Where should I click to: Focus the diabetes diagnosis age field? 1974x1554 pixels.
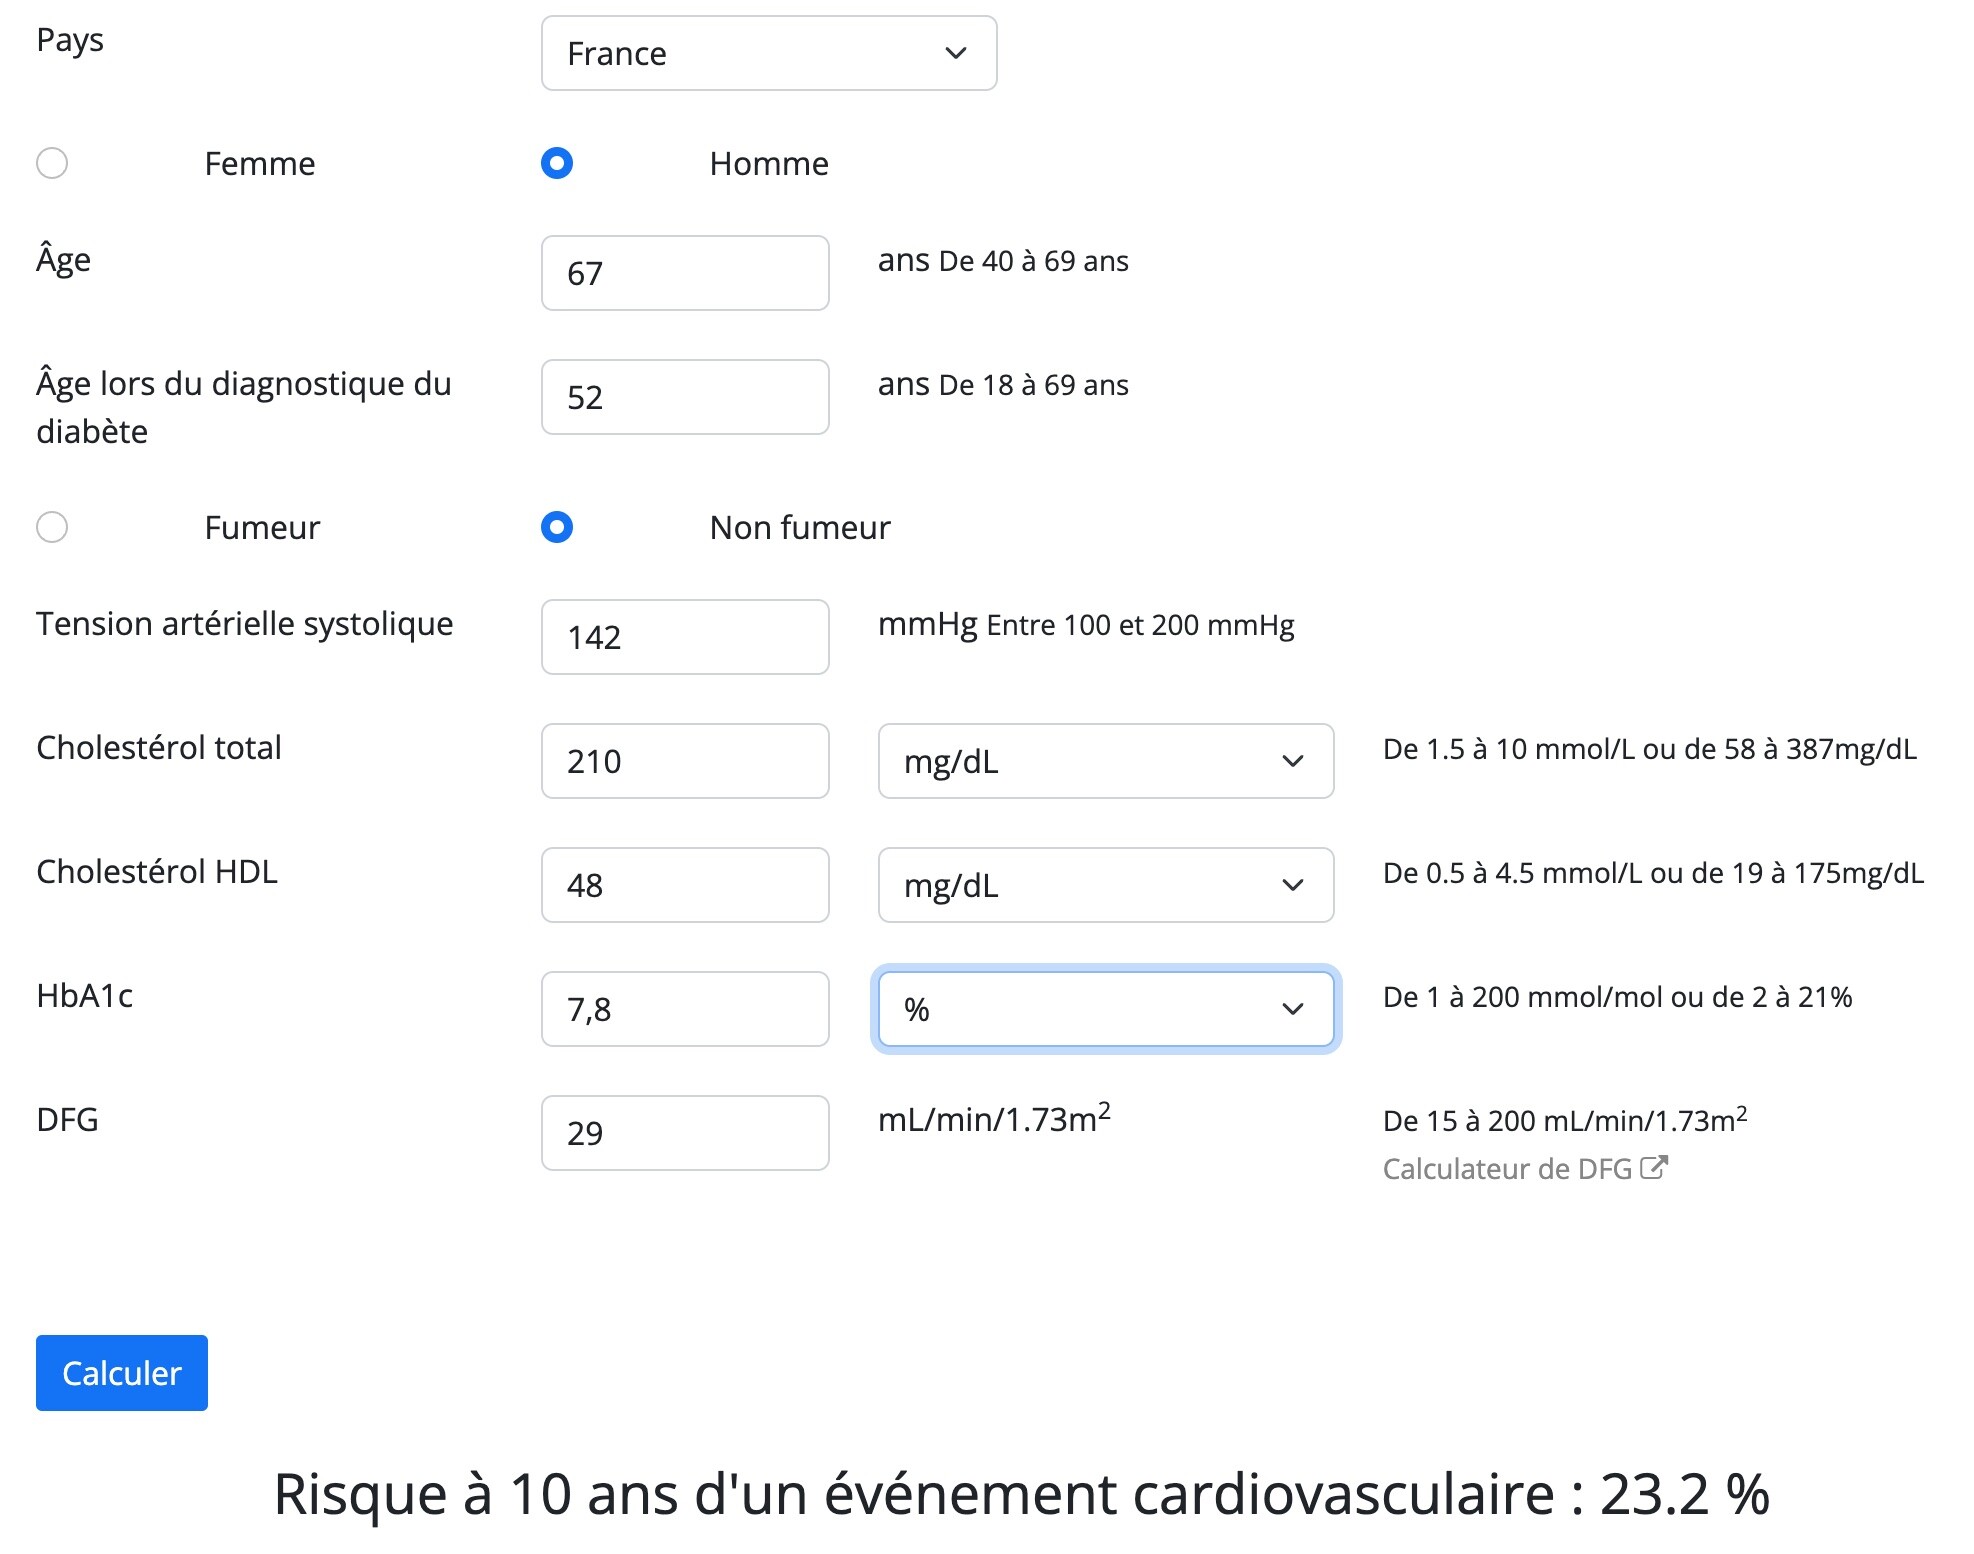[685, 397]
